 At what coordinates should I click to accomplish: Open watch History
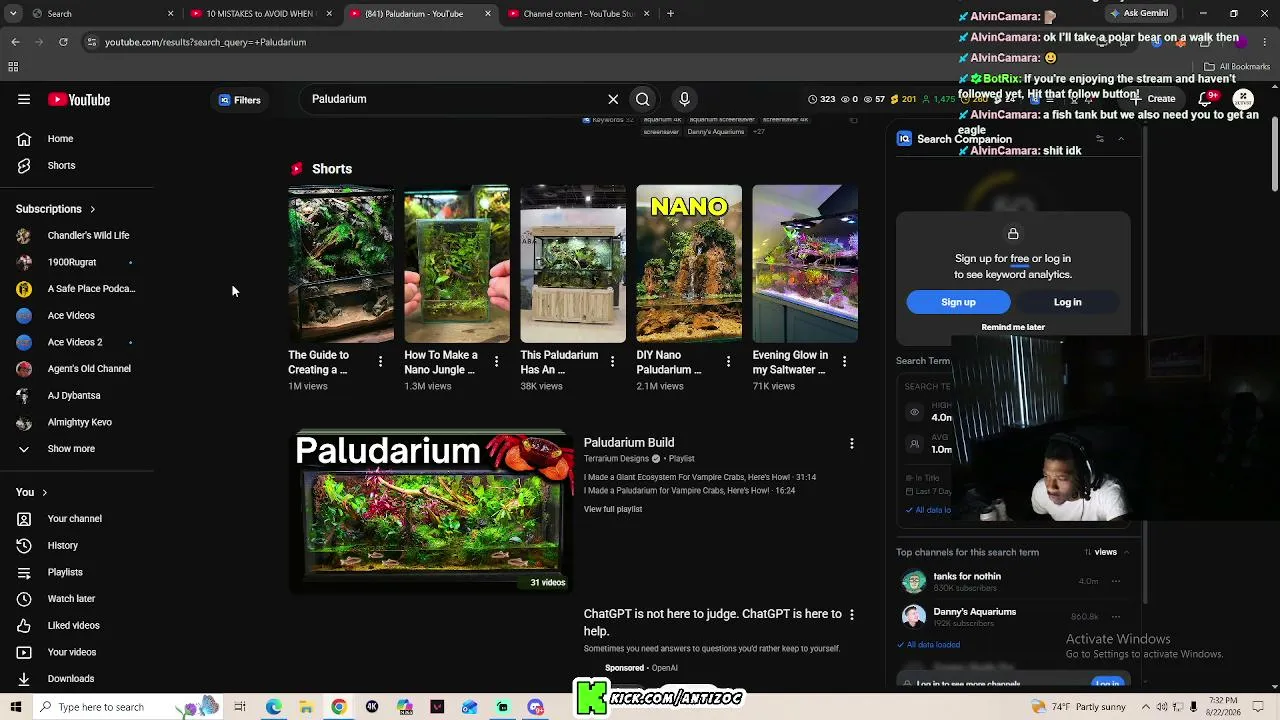pyautogui.click(x=77, y=545)
